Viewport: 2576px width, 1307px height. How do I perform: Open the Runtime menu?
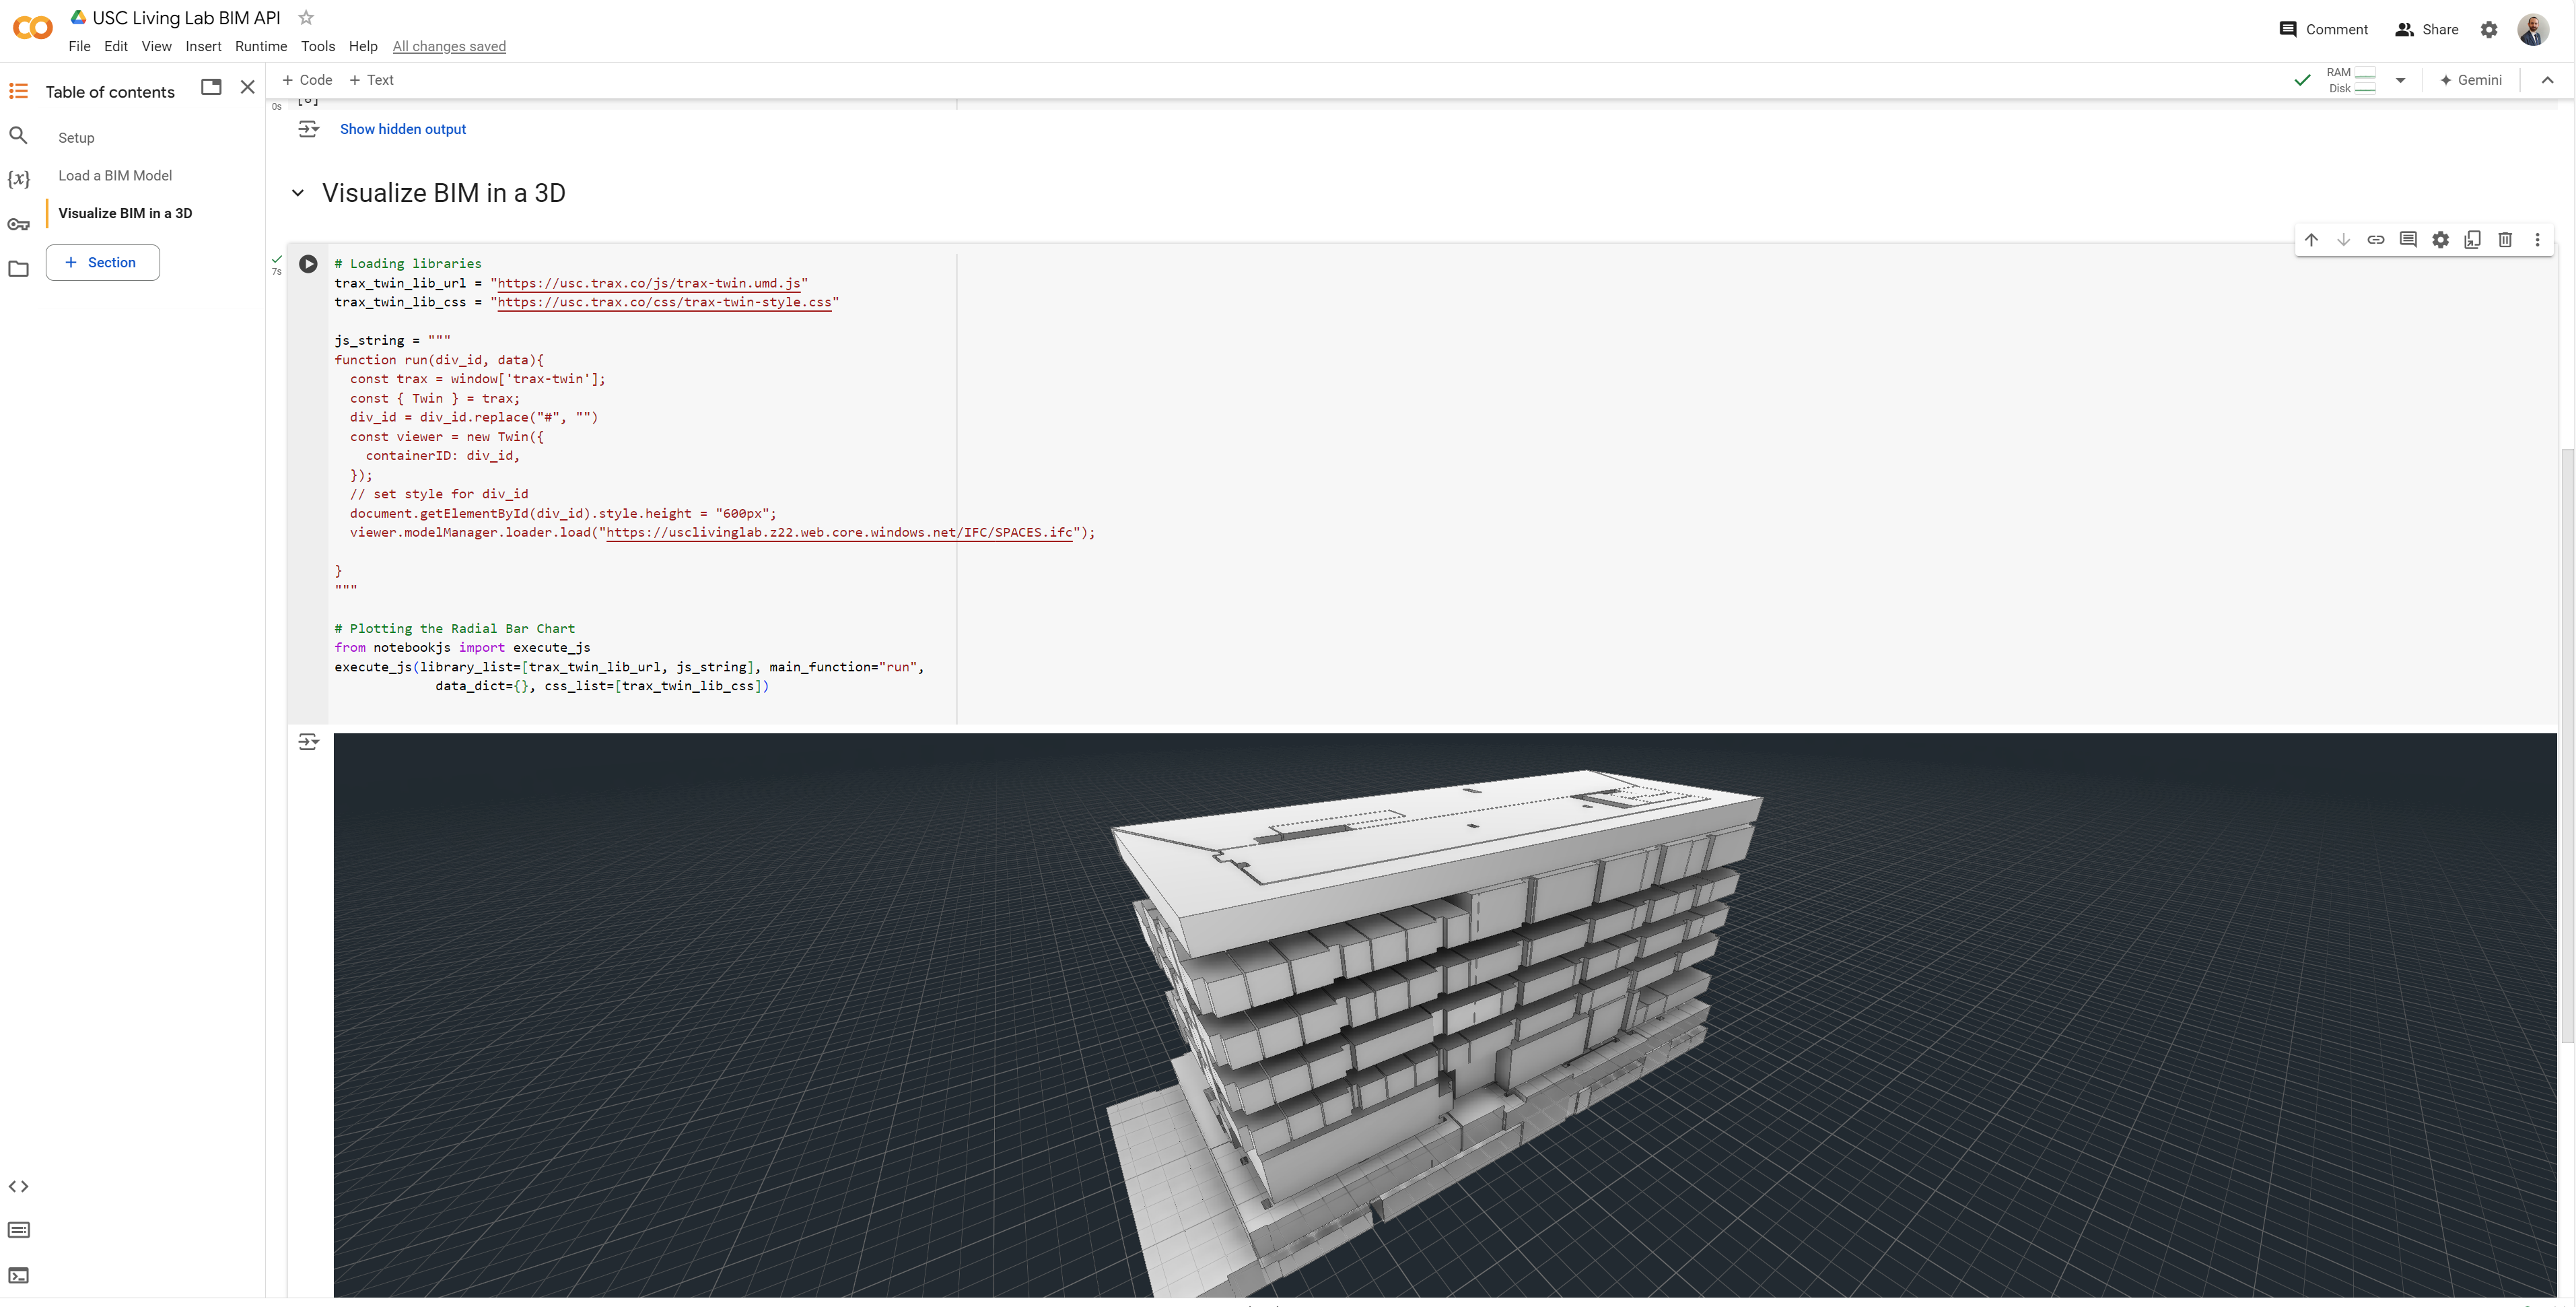pyautogui.click(x=260, y=46)
